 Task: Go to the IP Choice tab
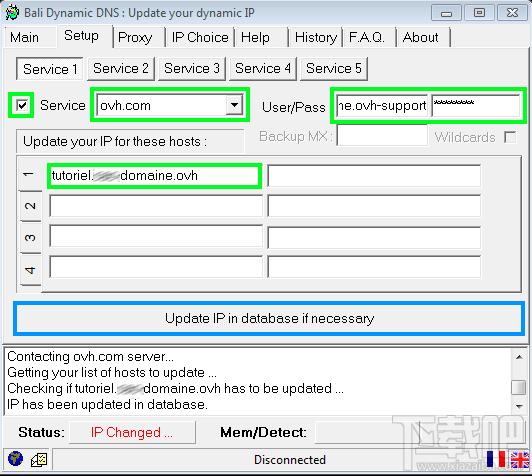tap(200, 37)
